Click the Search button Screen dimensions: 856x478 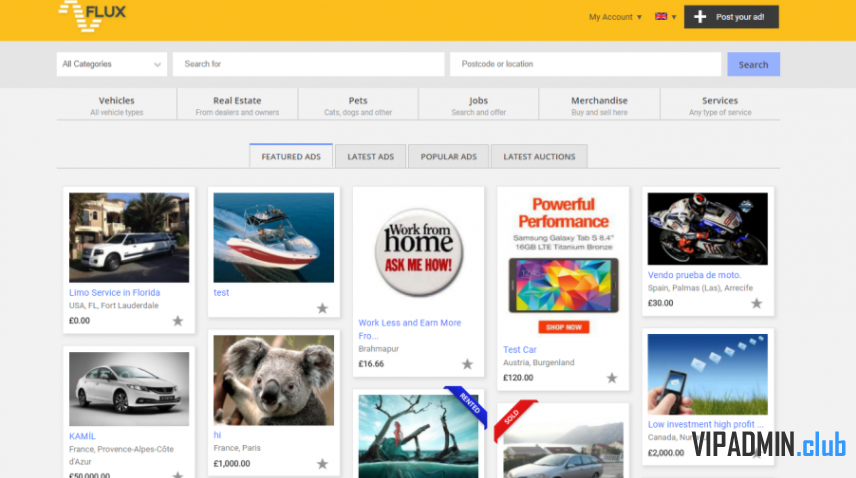click(x=753, y=64)
